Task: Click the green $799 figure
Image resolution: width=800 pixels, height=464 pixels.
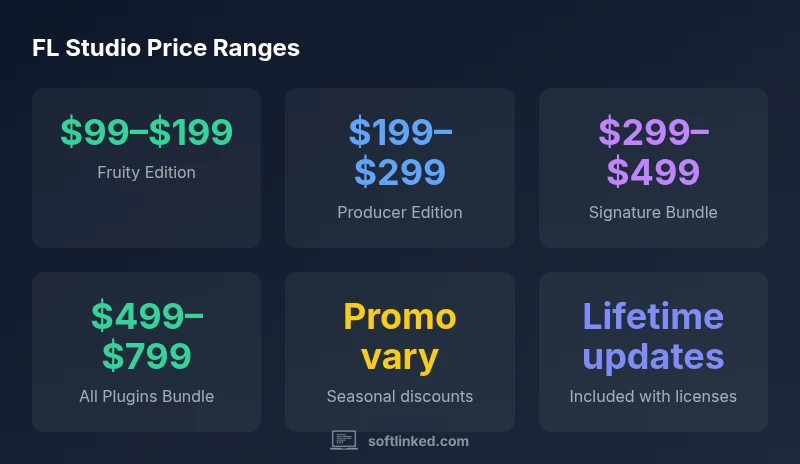Action: [x=146, y=356]
